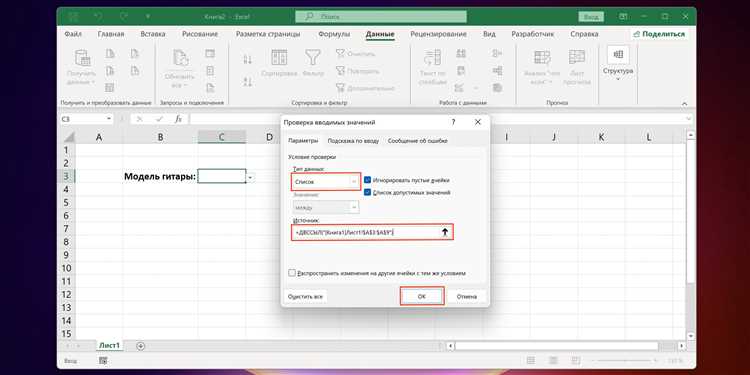This screenshot has width=750, height=375.
Task: Click the 'Модель гитары:' cell
Action: (x=160, y=176)
